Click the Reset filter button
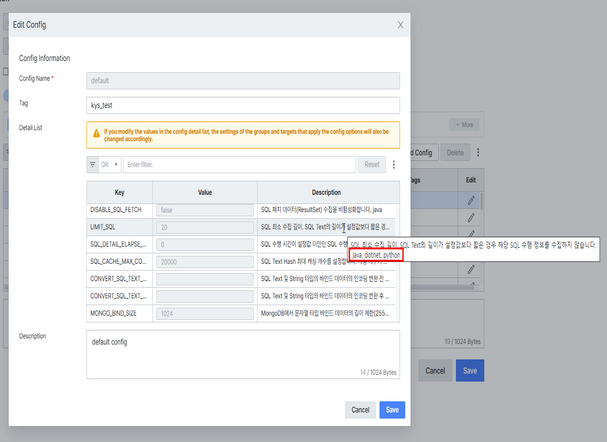607x442 pixels. [372, 164]
